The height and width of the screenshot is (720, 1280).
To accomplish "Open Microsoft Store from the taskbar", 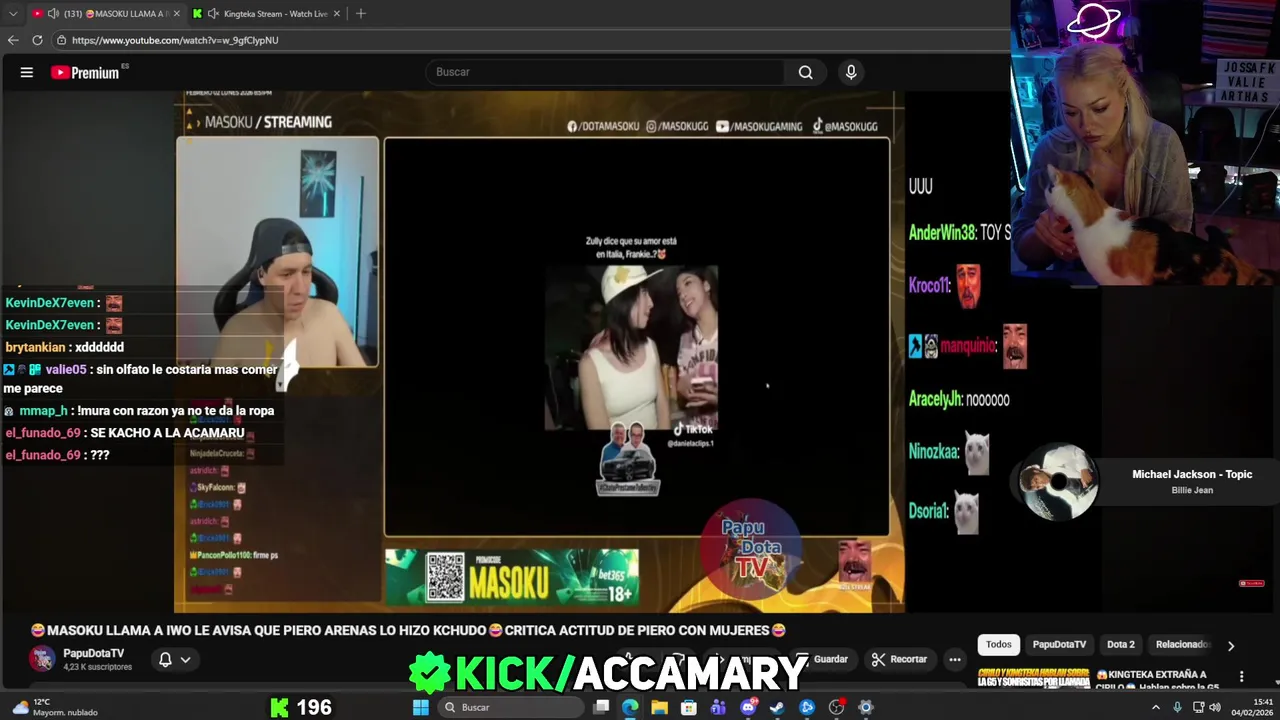I will tap(689, 707).
